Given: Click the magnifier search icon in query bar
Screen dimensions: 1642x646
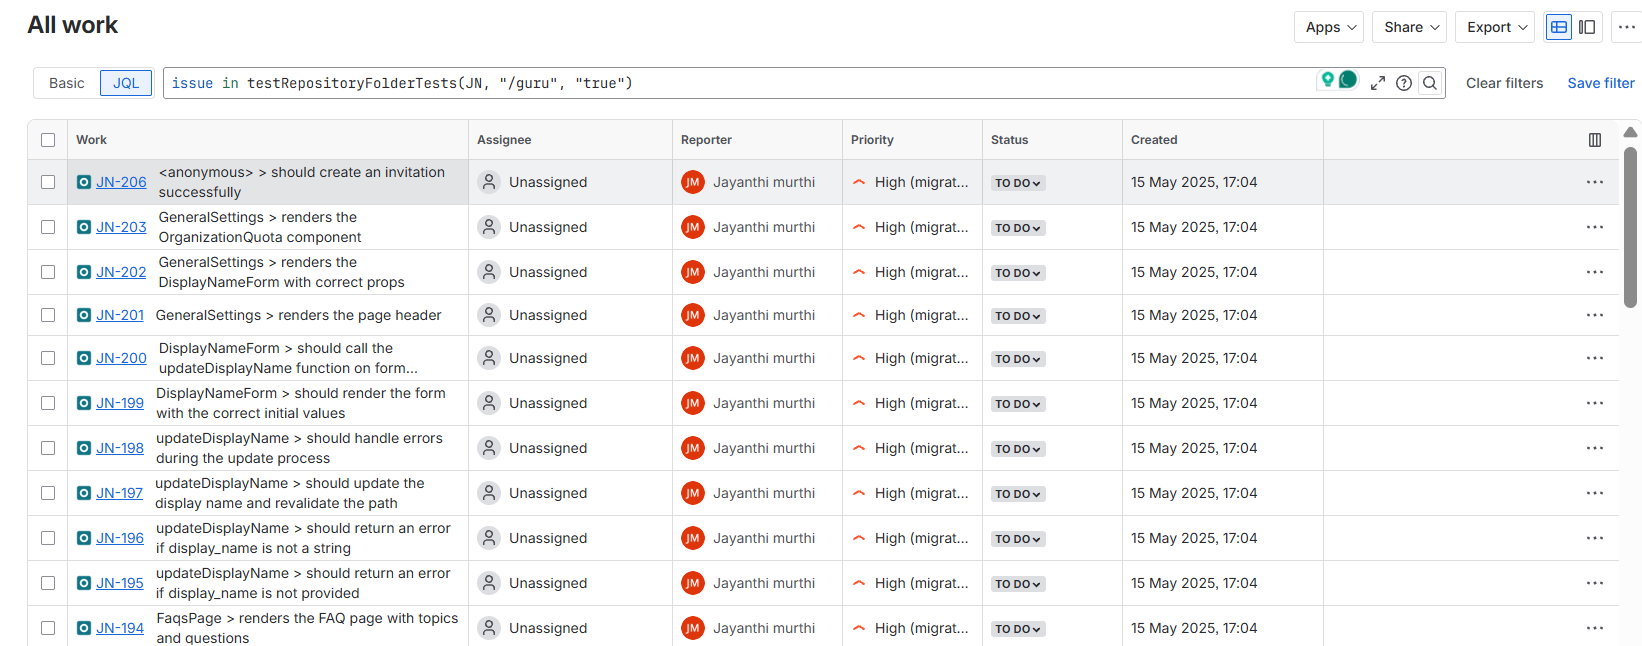Looking at the screenshot, I should coord(1430,83).
